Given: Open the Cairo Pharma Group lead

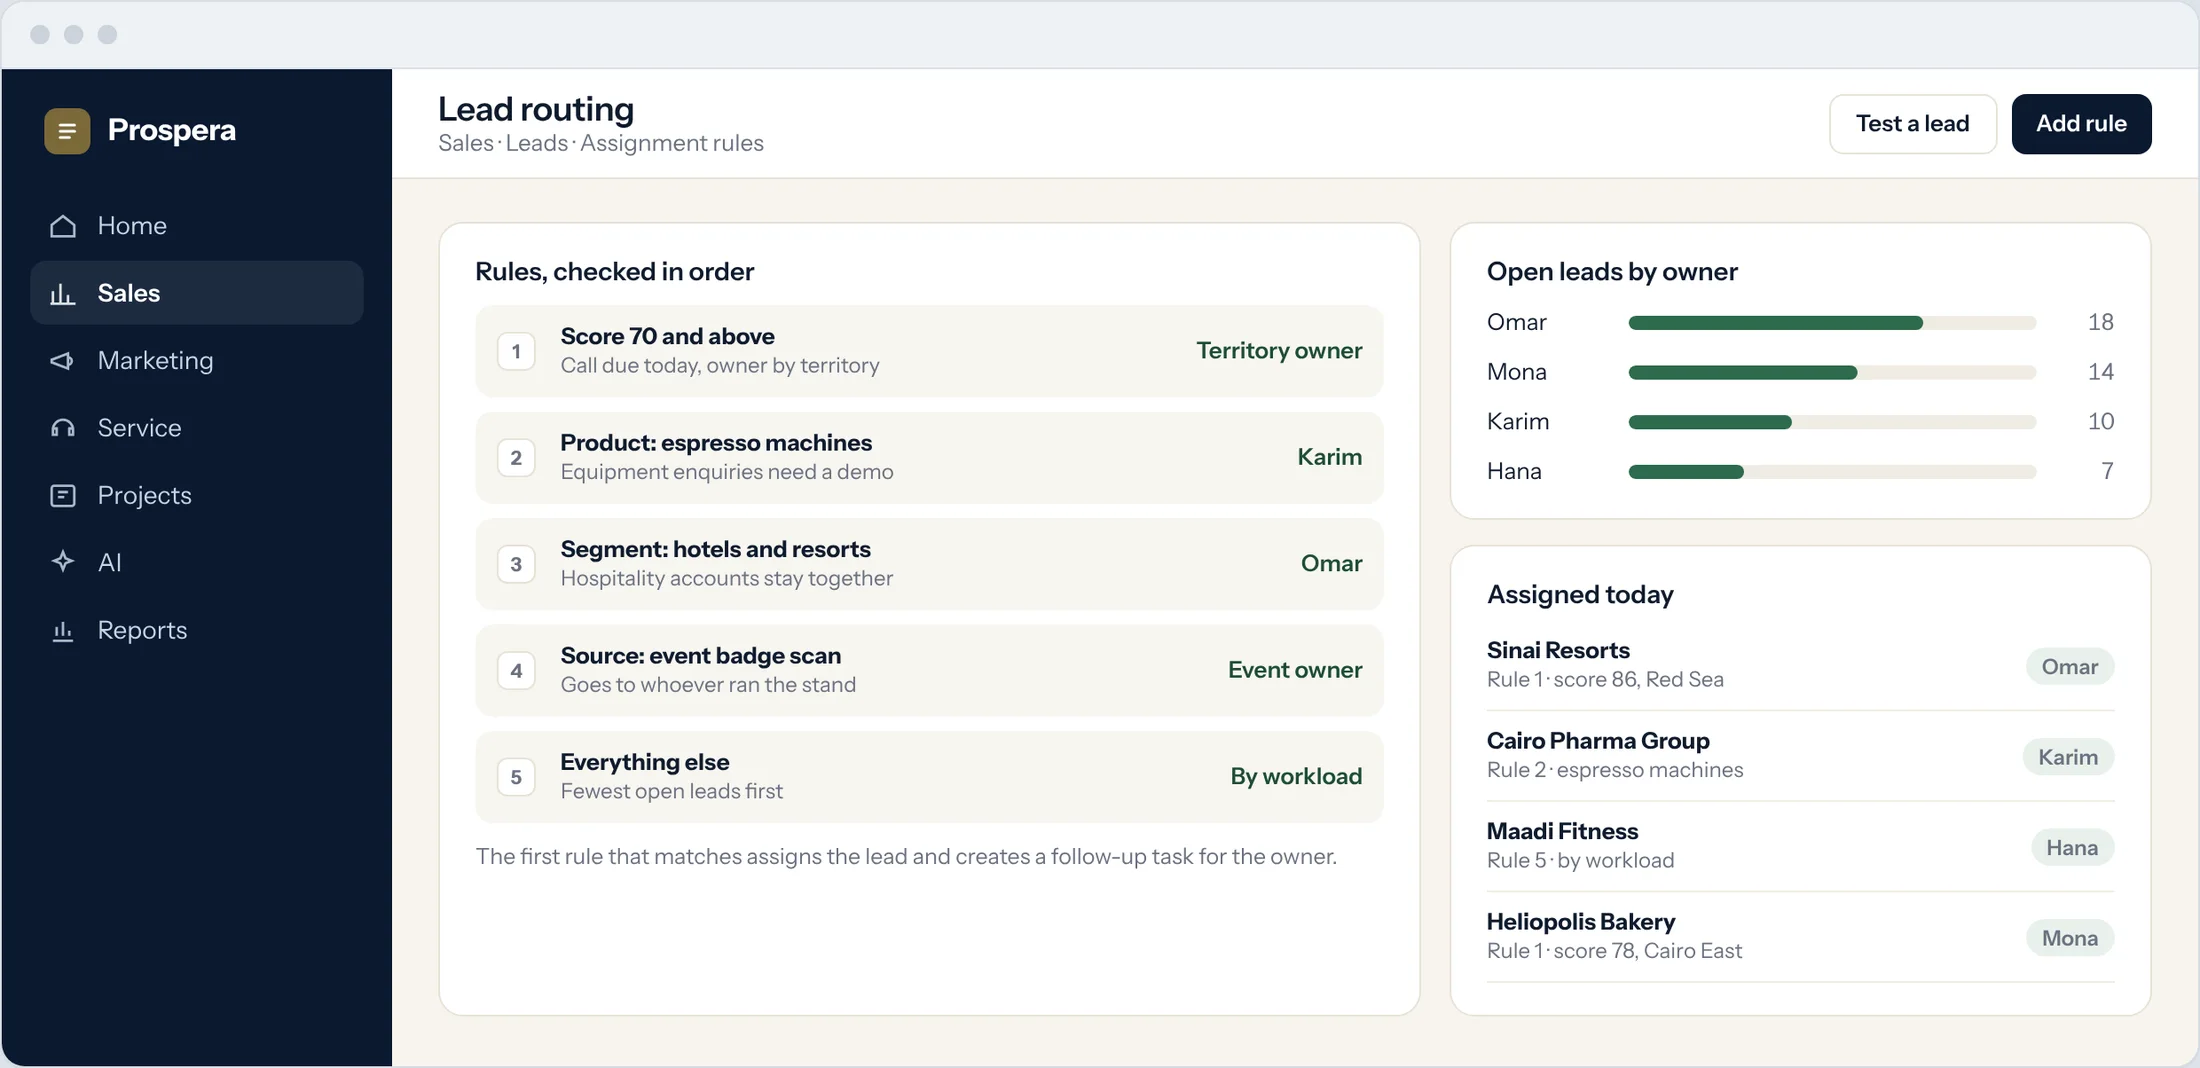Looking at the screenshot, I should 1800,756.
